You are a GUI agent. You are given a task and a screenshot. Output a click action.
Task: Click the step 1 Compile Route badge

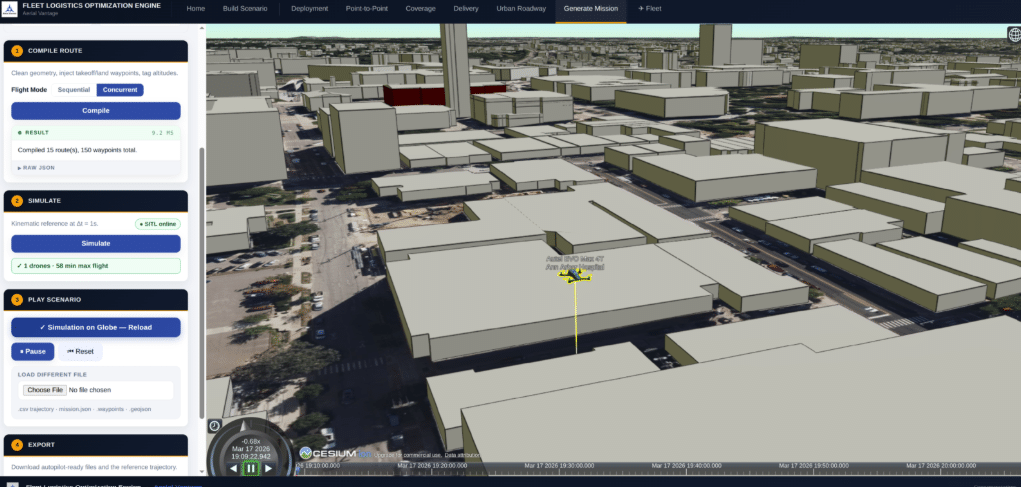(17, 50)
